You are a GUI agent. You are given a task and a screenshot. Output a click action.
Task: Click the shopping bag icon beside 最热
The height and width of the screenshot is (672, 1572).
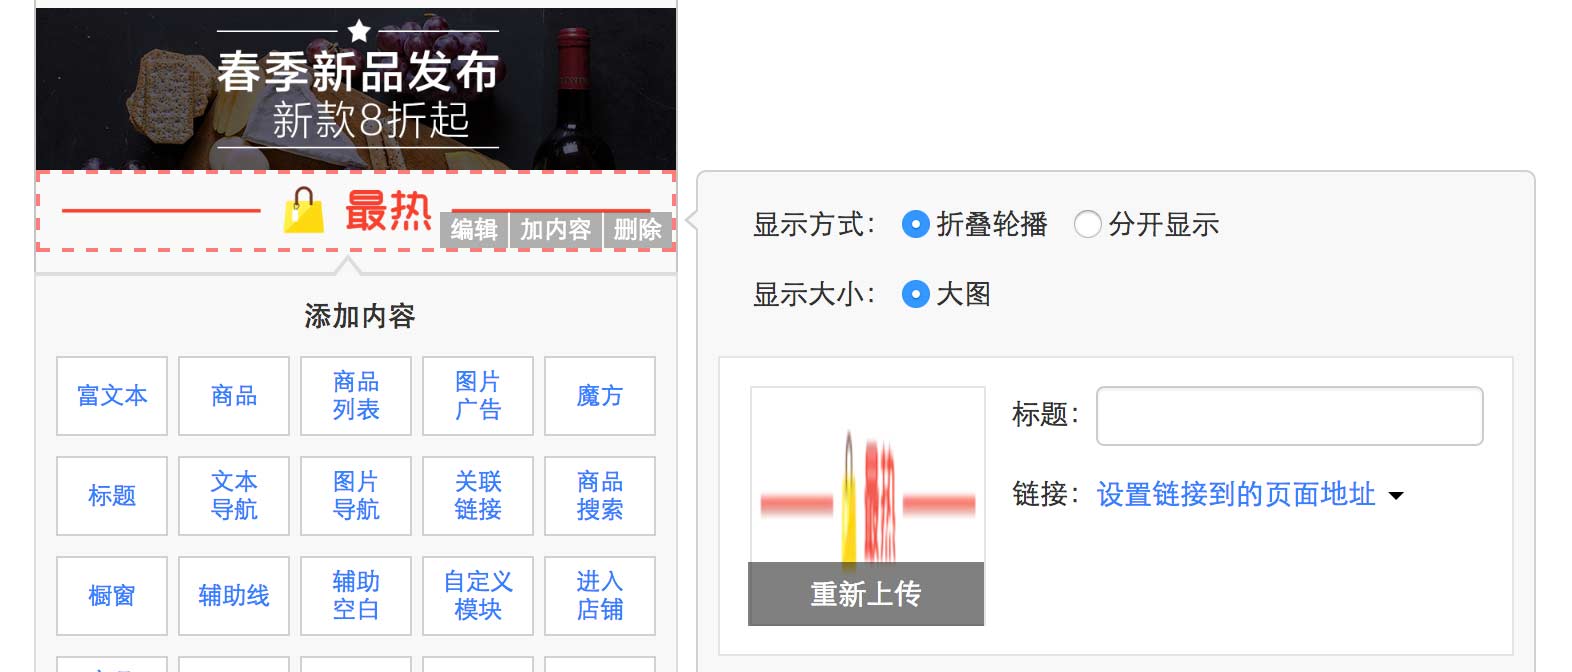pyautogui.click(x=304, y=210)
